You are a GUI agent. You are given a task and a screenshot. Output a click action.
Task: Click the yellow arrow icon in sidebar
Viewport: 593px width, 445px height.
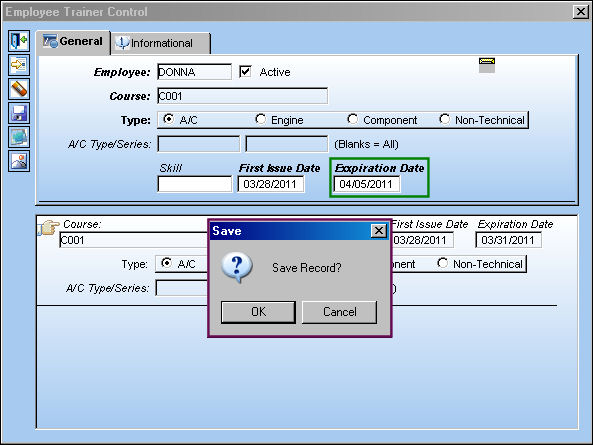tap(19, 65)
